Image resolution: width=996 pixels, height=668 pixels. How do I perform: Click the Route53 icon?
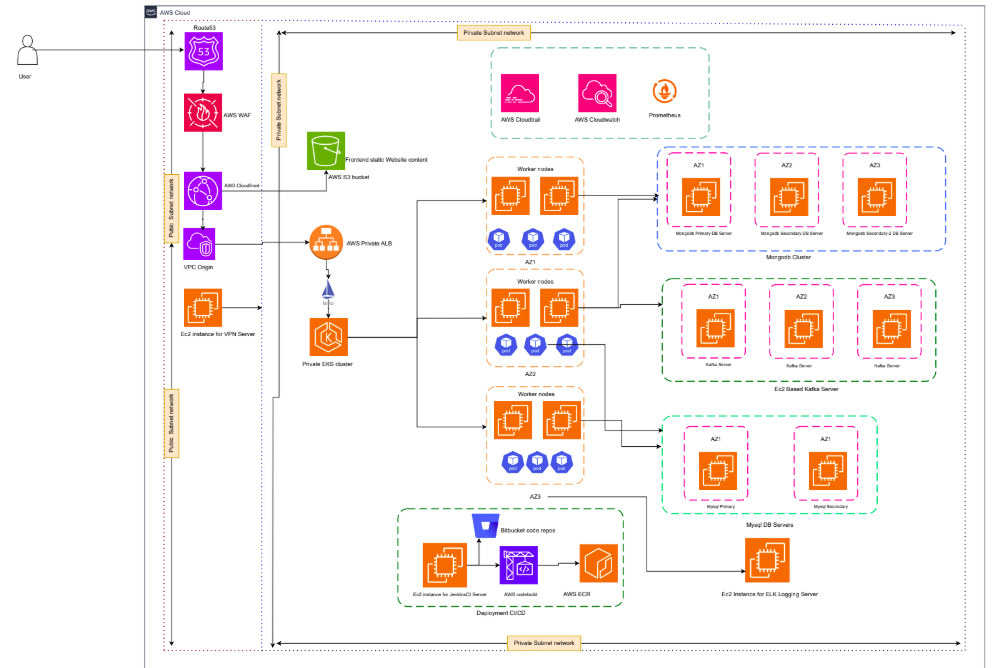(203, 51)
